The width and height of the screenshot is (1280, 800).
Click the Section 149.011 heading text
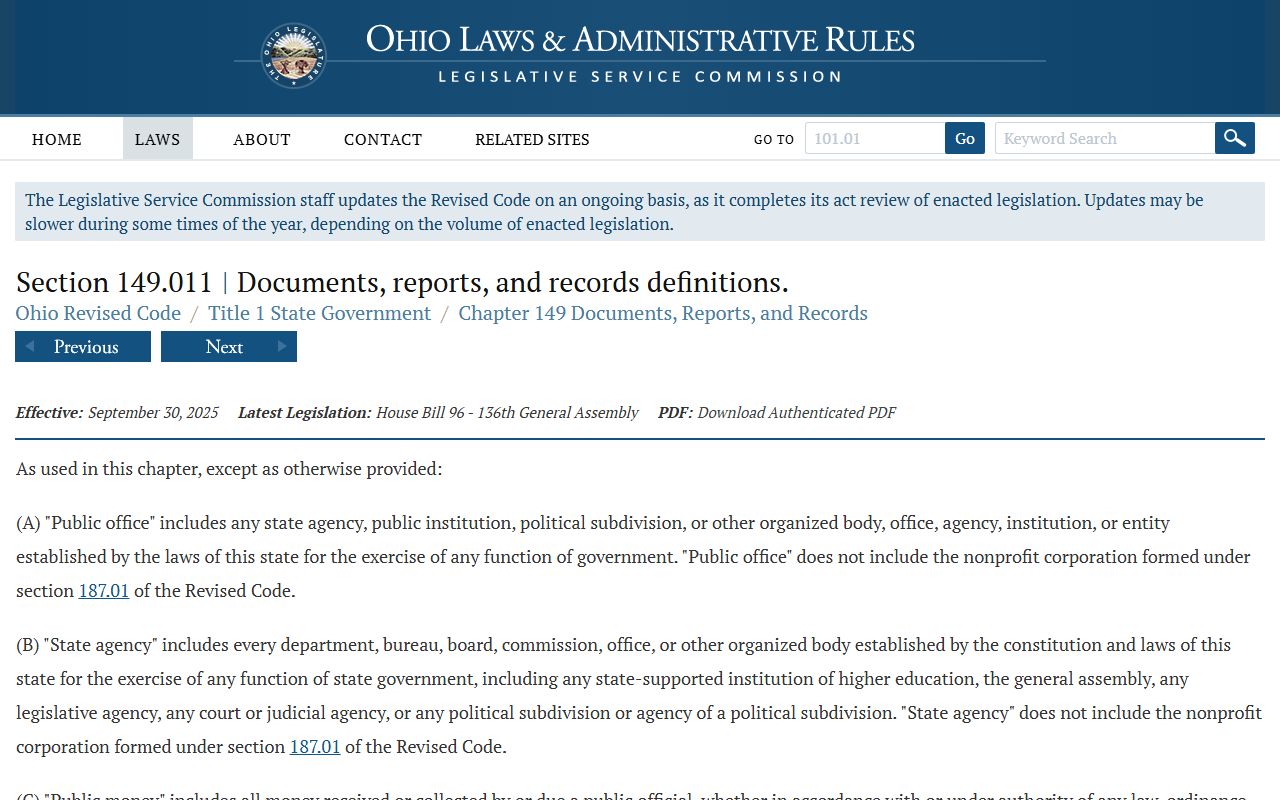pos(402,282)
